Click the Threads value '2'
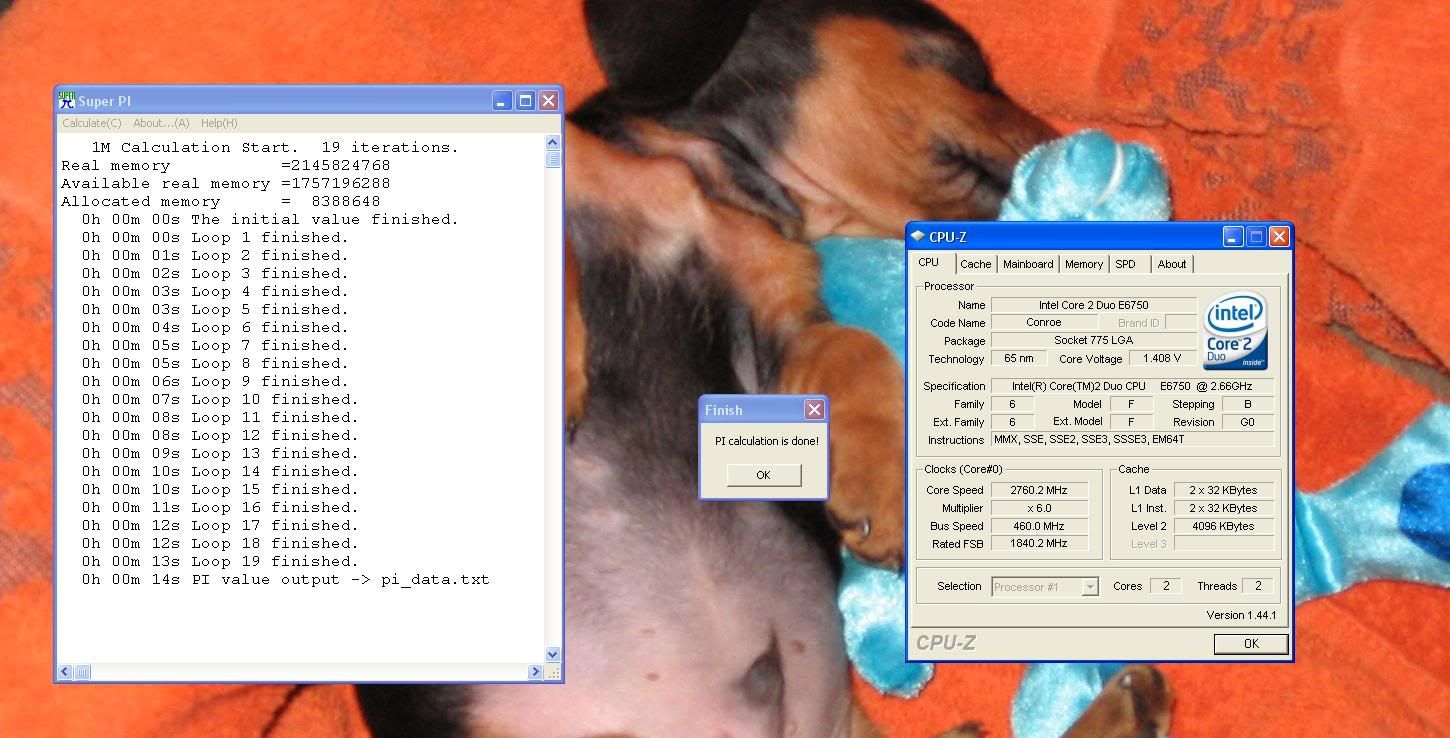The image size is (1450, 738). (x=1258, y=586)
